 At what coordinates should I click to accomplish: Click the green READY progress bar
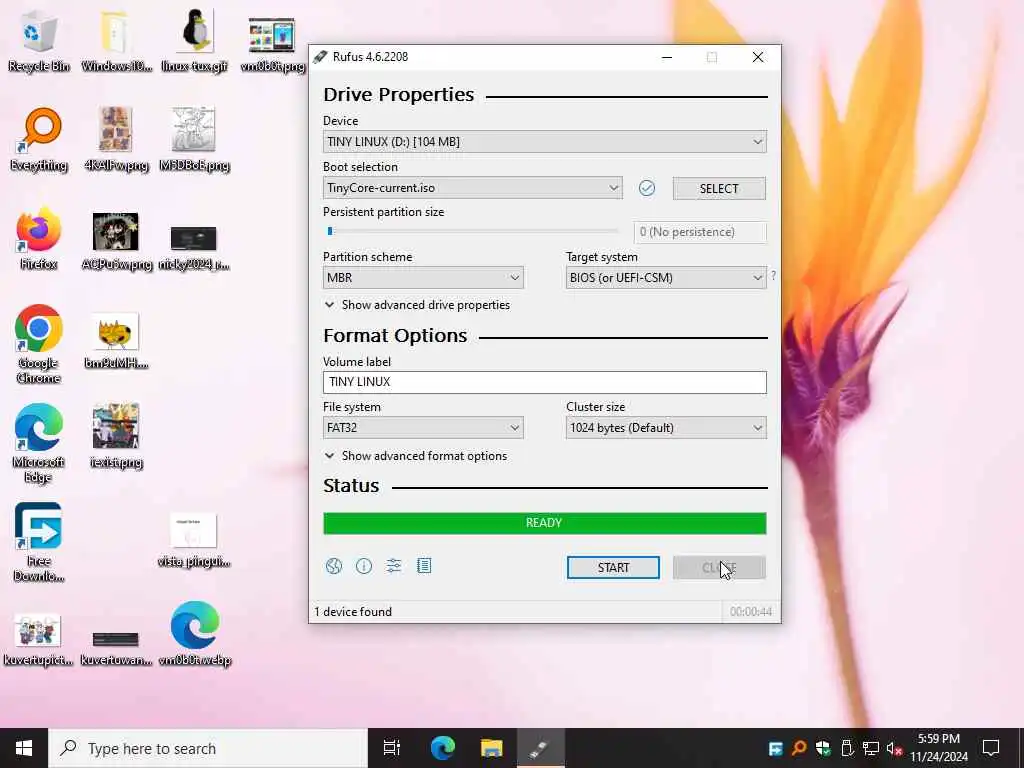(x=545, y=523)
